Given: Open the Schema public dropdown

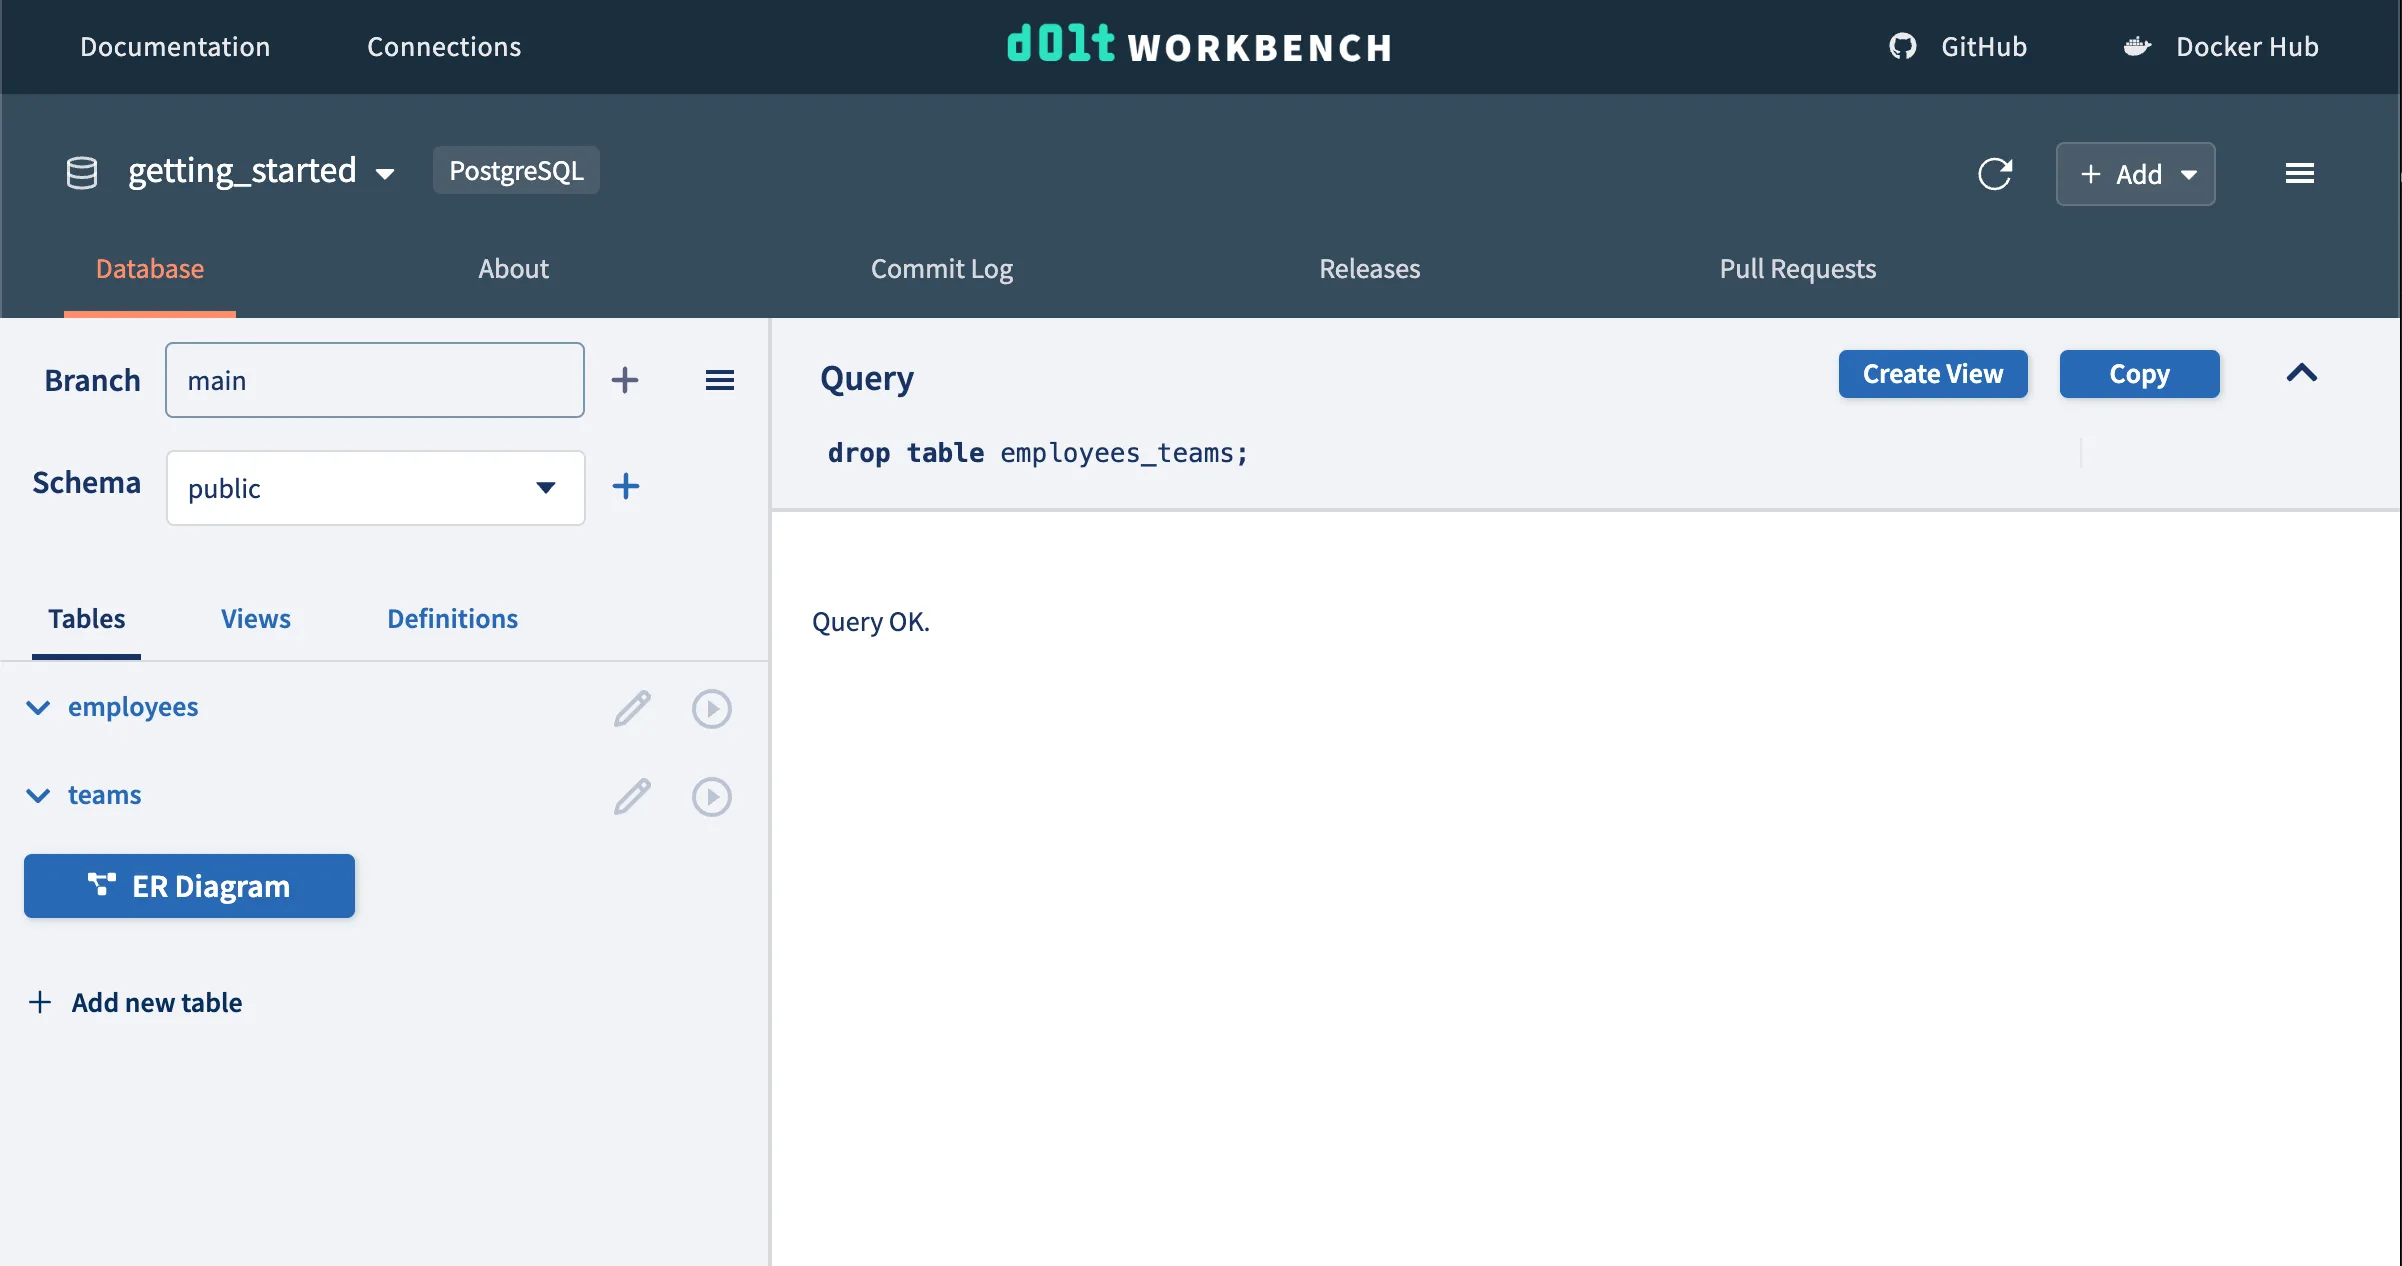Looking at the screenshot, I should pyautogui.click(x=375, y=488).
